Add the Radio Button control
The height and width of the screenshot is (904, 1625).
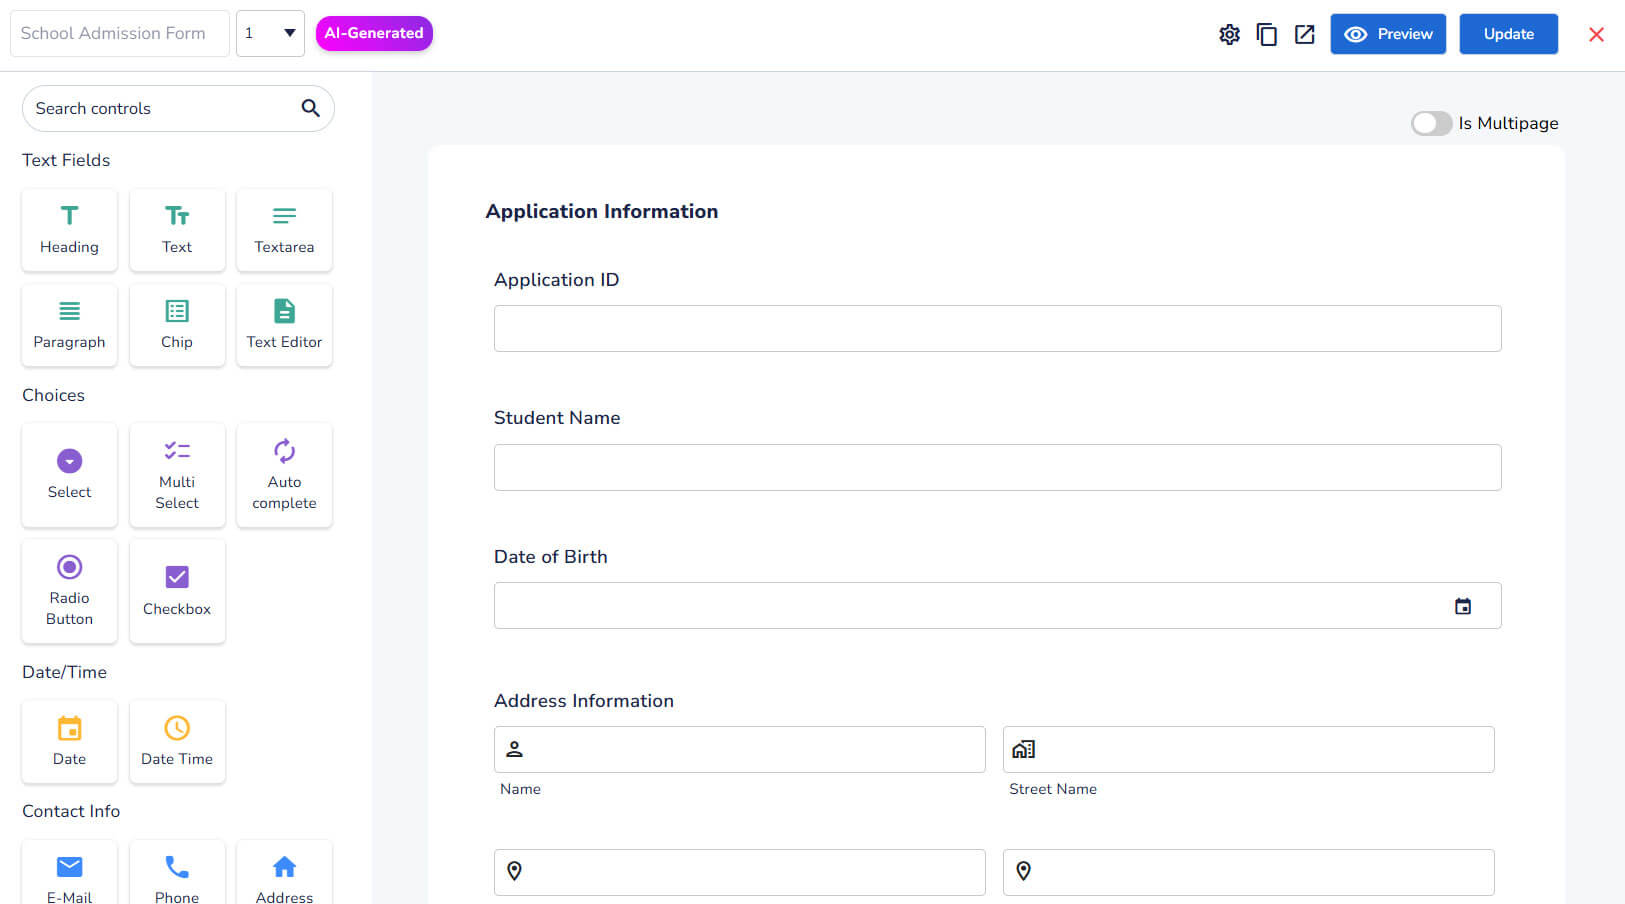pyautogui.click(x=69, y=590)
